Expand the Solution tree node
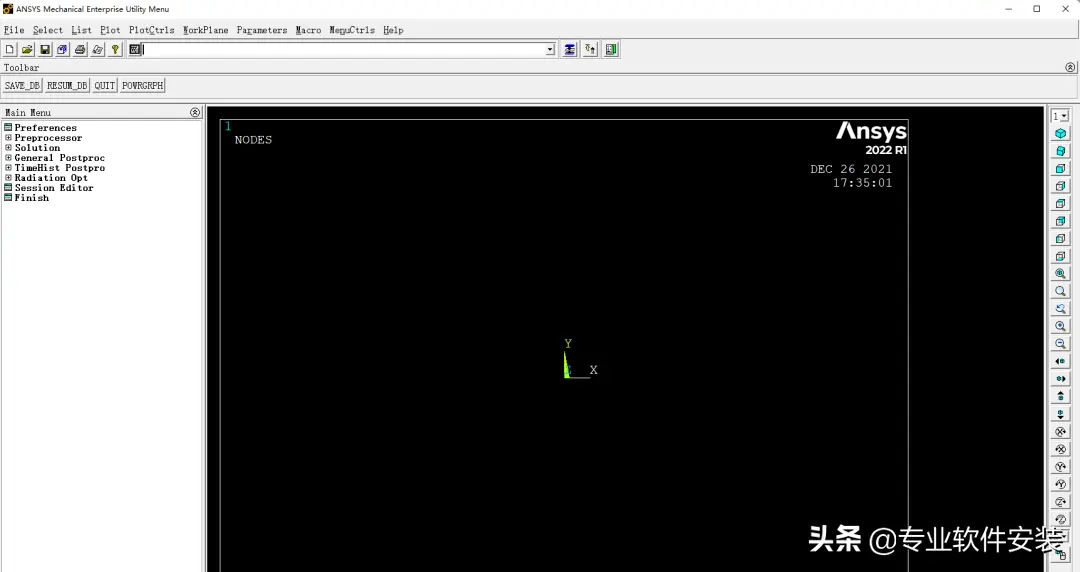 pos(8,147)
